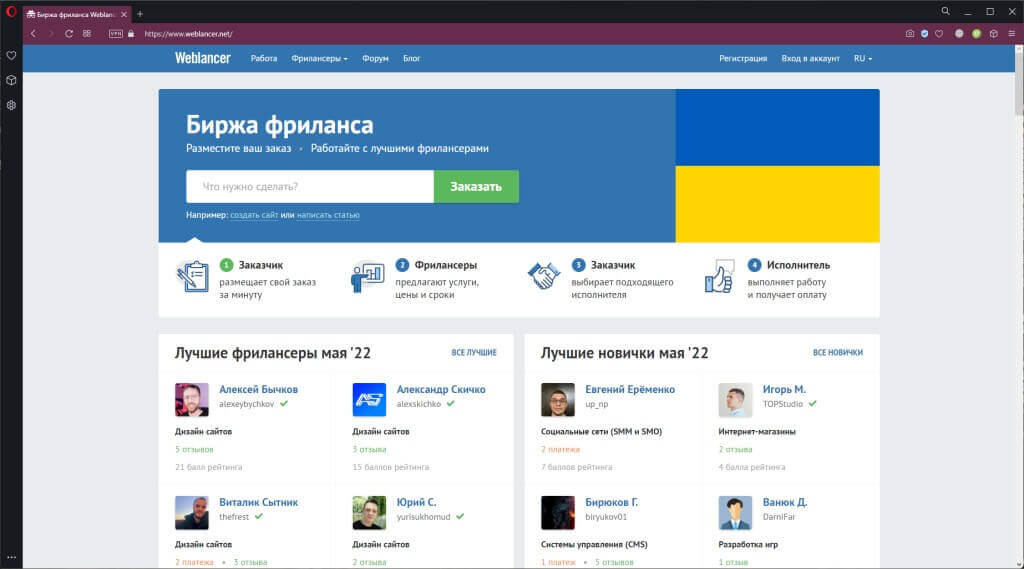1024x569 pixels.
Task: Click the page vertical scrollbar thumb
Action: click(x=1019, y=82)
